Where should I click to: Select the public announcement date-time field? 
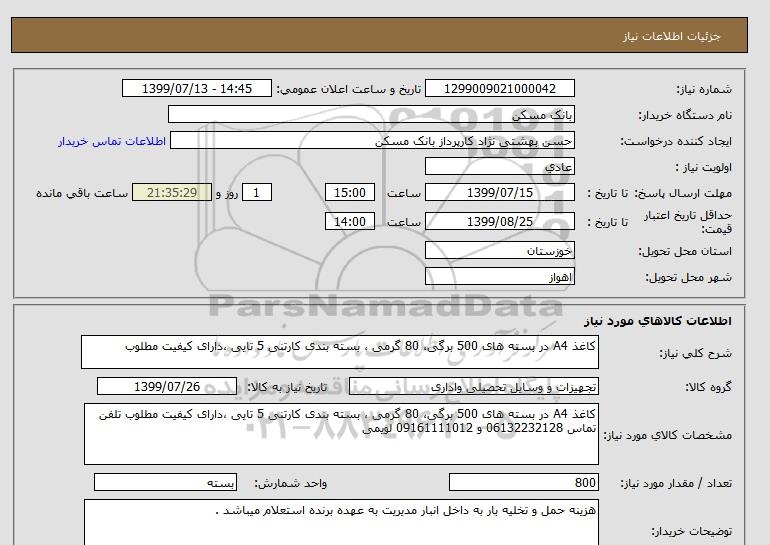[x=195, y=89]
